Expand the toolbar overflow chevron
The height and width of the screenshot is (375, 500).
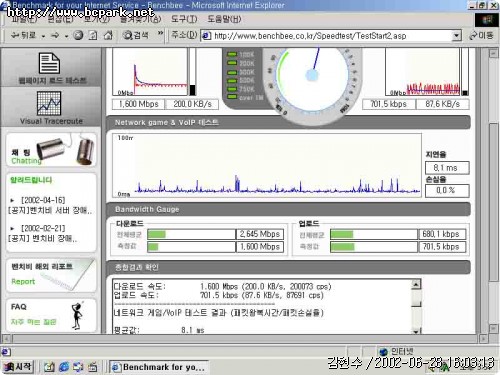[x=161, y=33]
